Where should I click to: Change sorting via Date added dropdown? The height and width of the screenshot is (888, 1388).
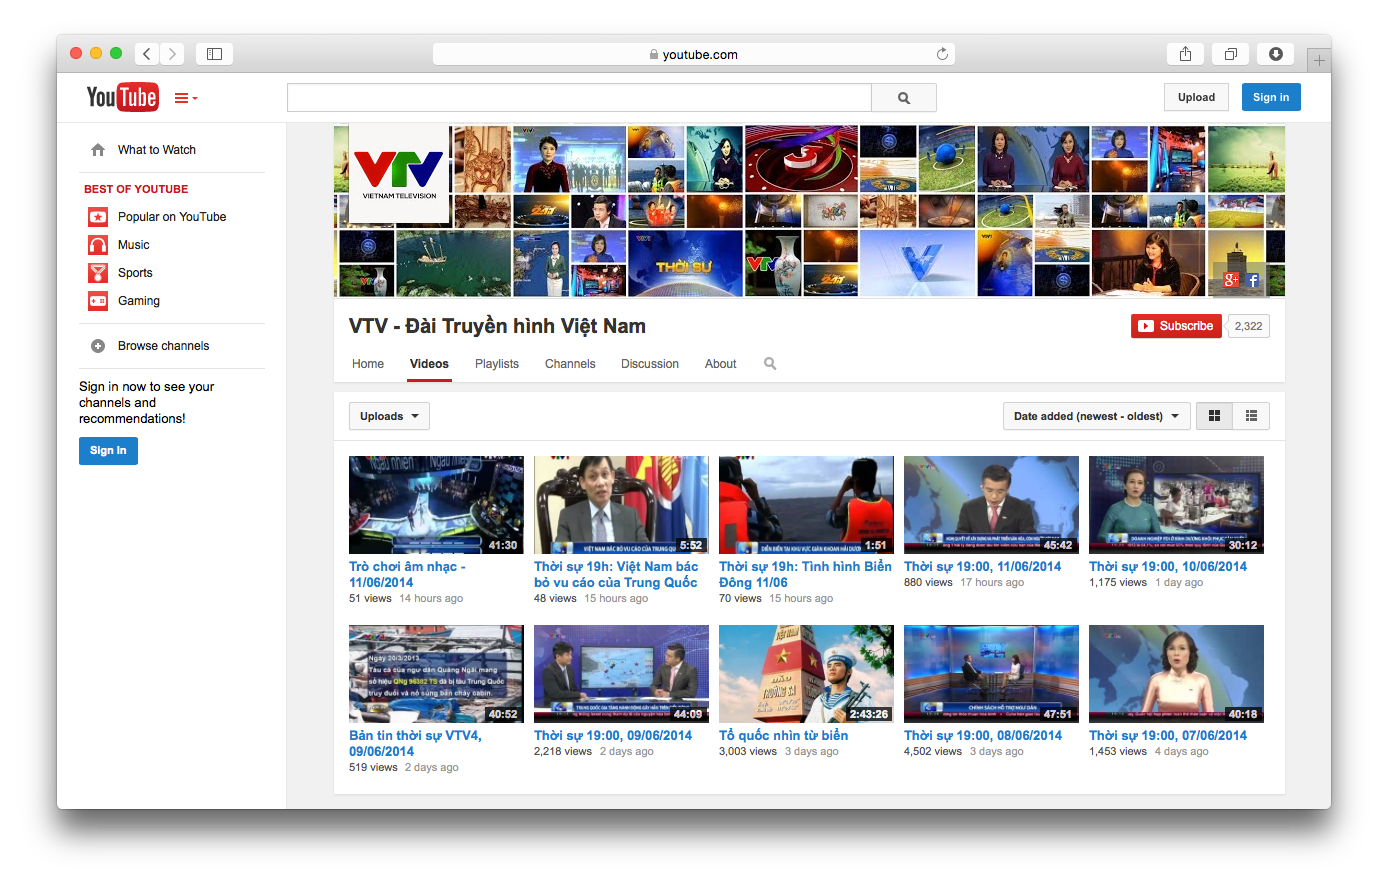[x=1095, y=415]
